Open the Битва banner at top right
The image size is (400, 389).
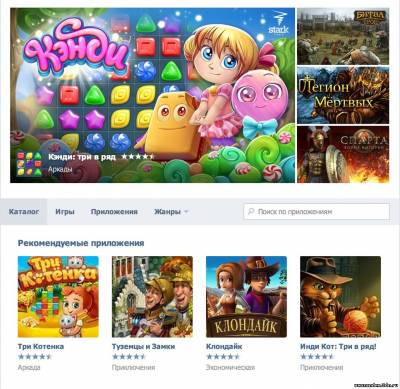(343, 36)
